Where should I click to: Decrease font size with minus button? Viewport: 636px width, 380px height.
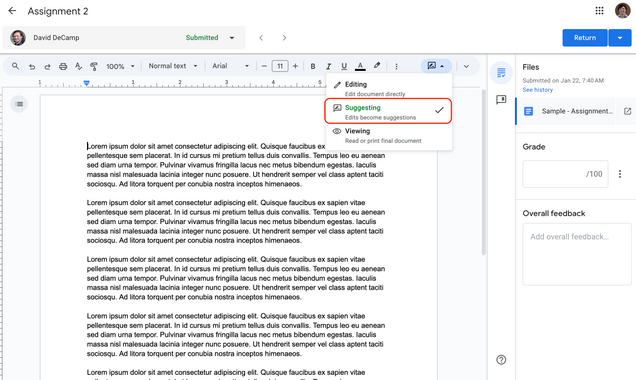264,66
